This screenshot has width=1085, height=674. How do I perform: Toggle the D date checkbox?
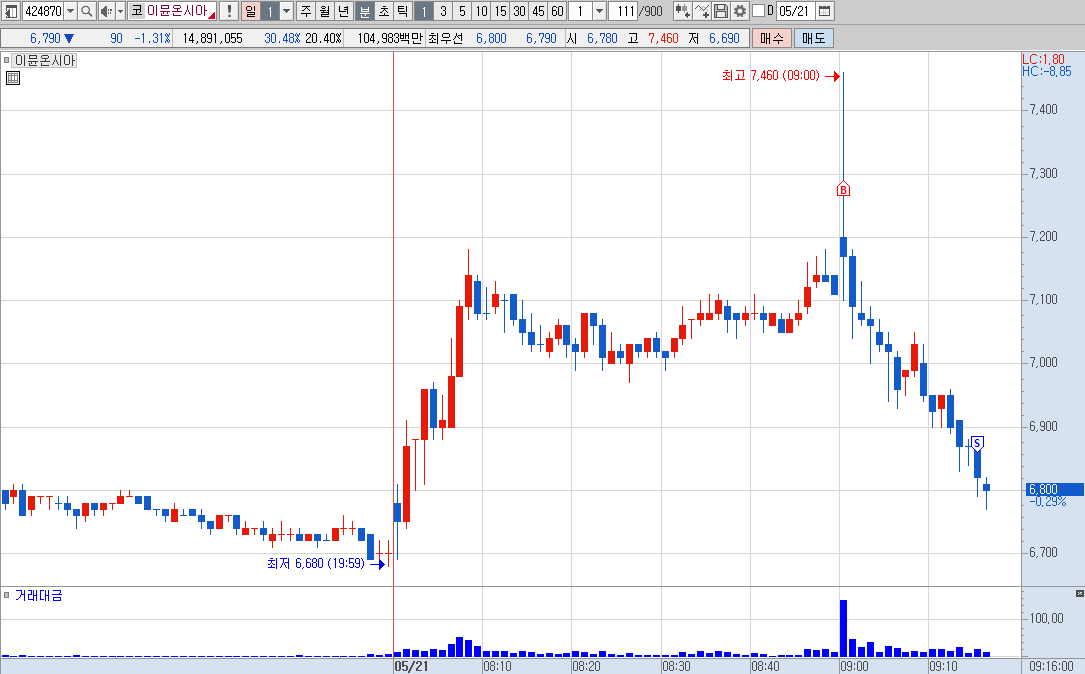pyautogui.click(x=758, y=11)
